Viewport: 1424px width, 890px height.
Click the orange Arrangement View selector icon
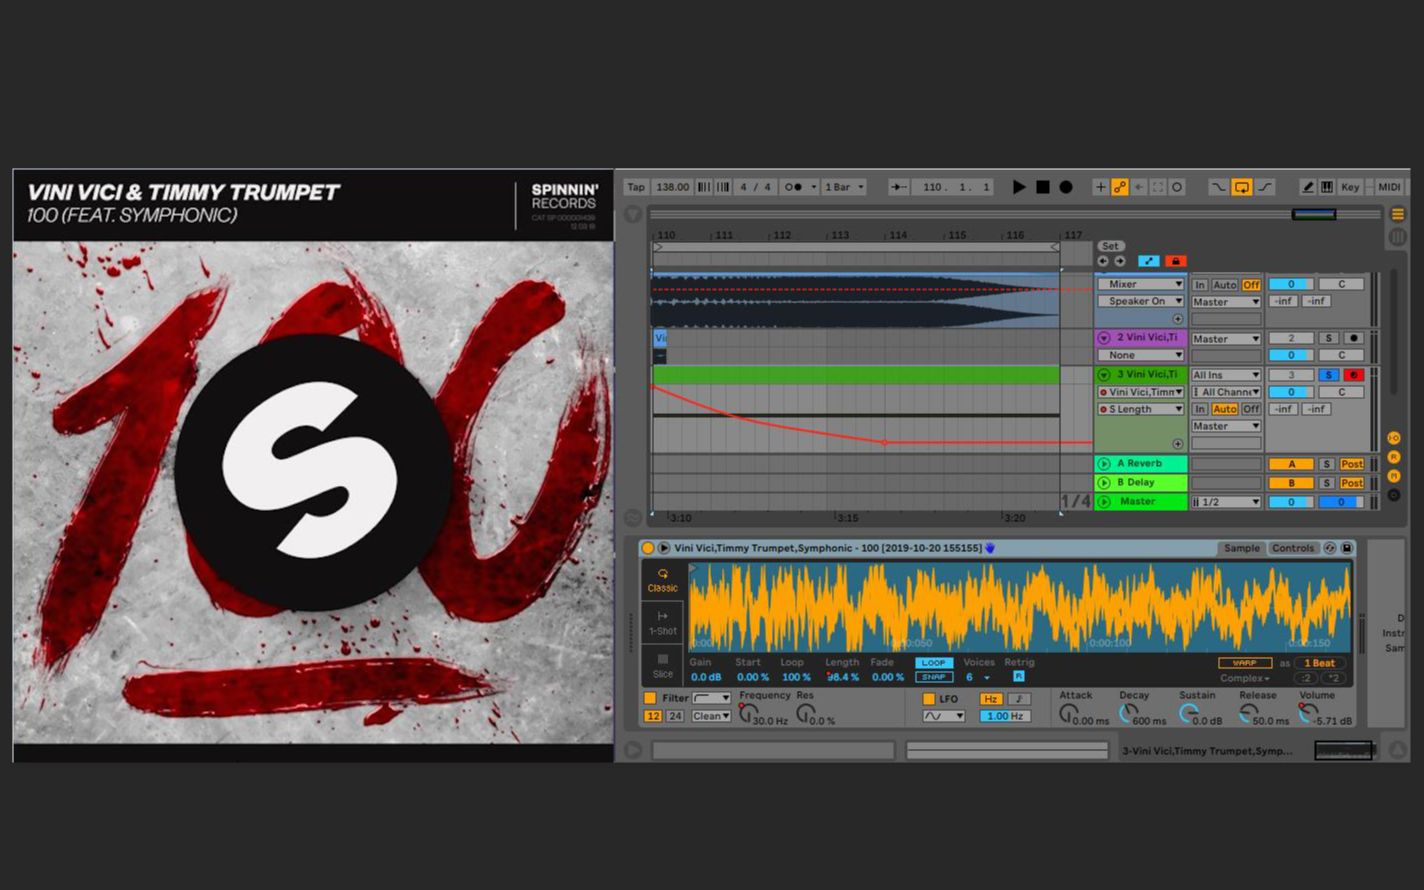click(x=1397, y=214)
